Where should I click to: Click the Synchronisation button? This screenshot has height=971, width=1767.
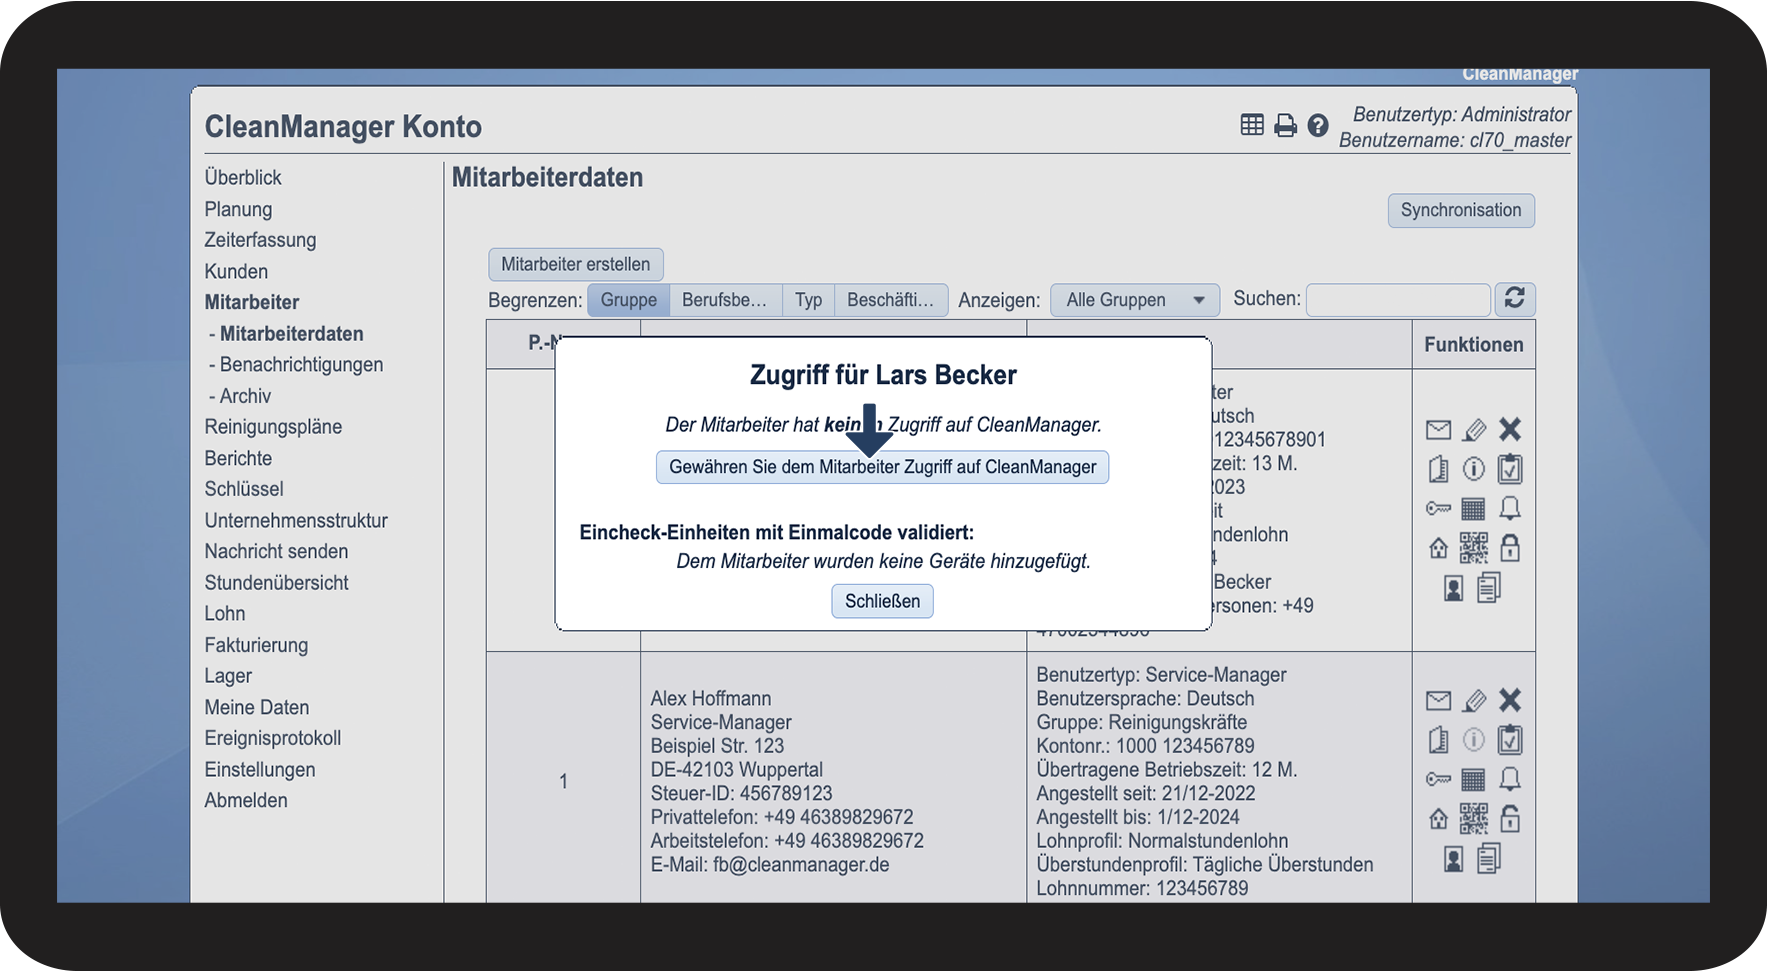(x=1461, y=210)
